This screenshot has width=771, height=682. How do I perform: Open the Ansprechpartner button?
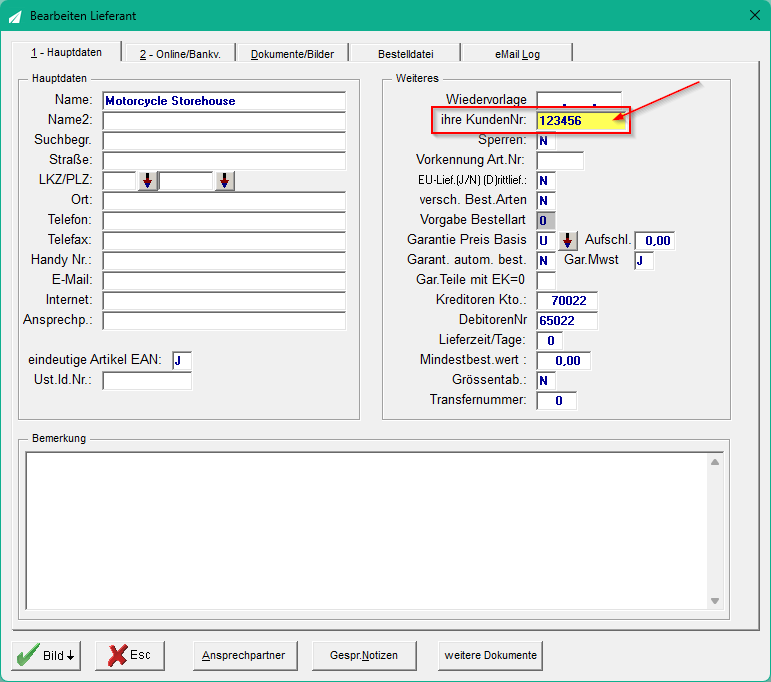(x=245, y=655)
